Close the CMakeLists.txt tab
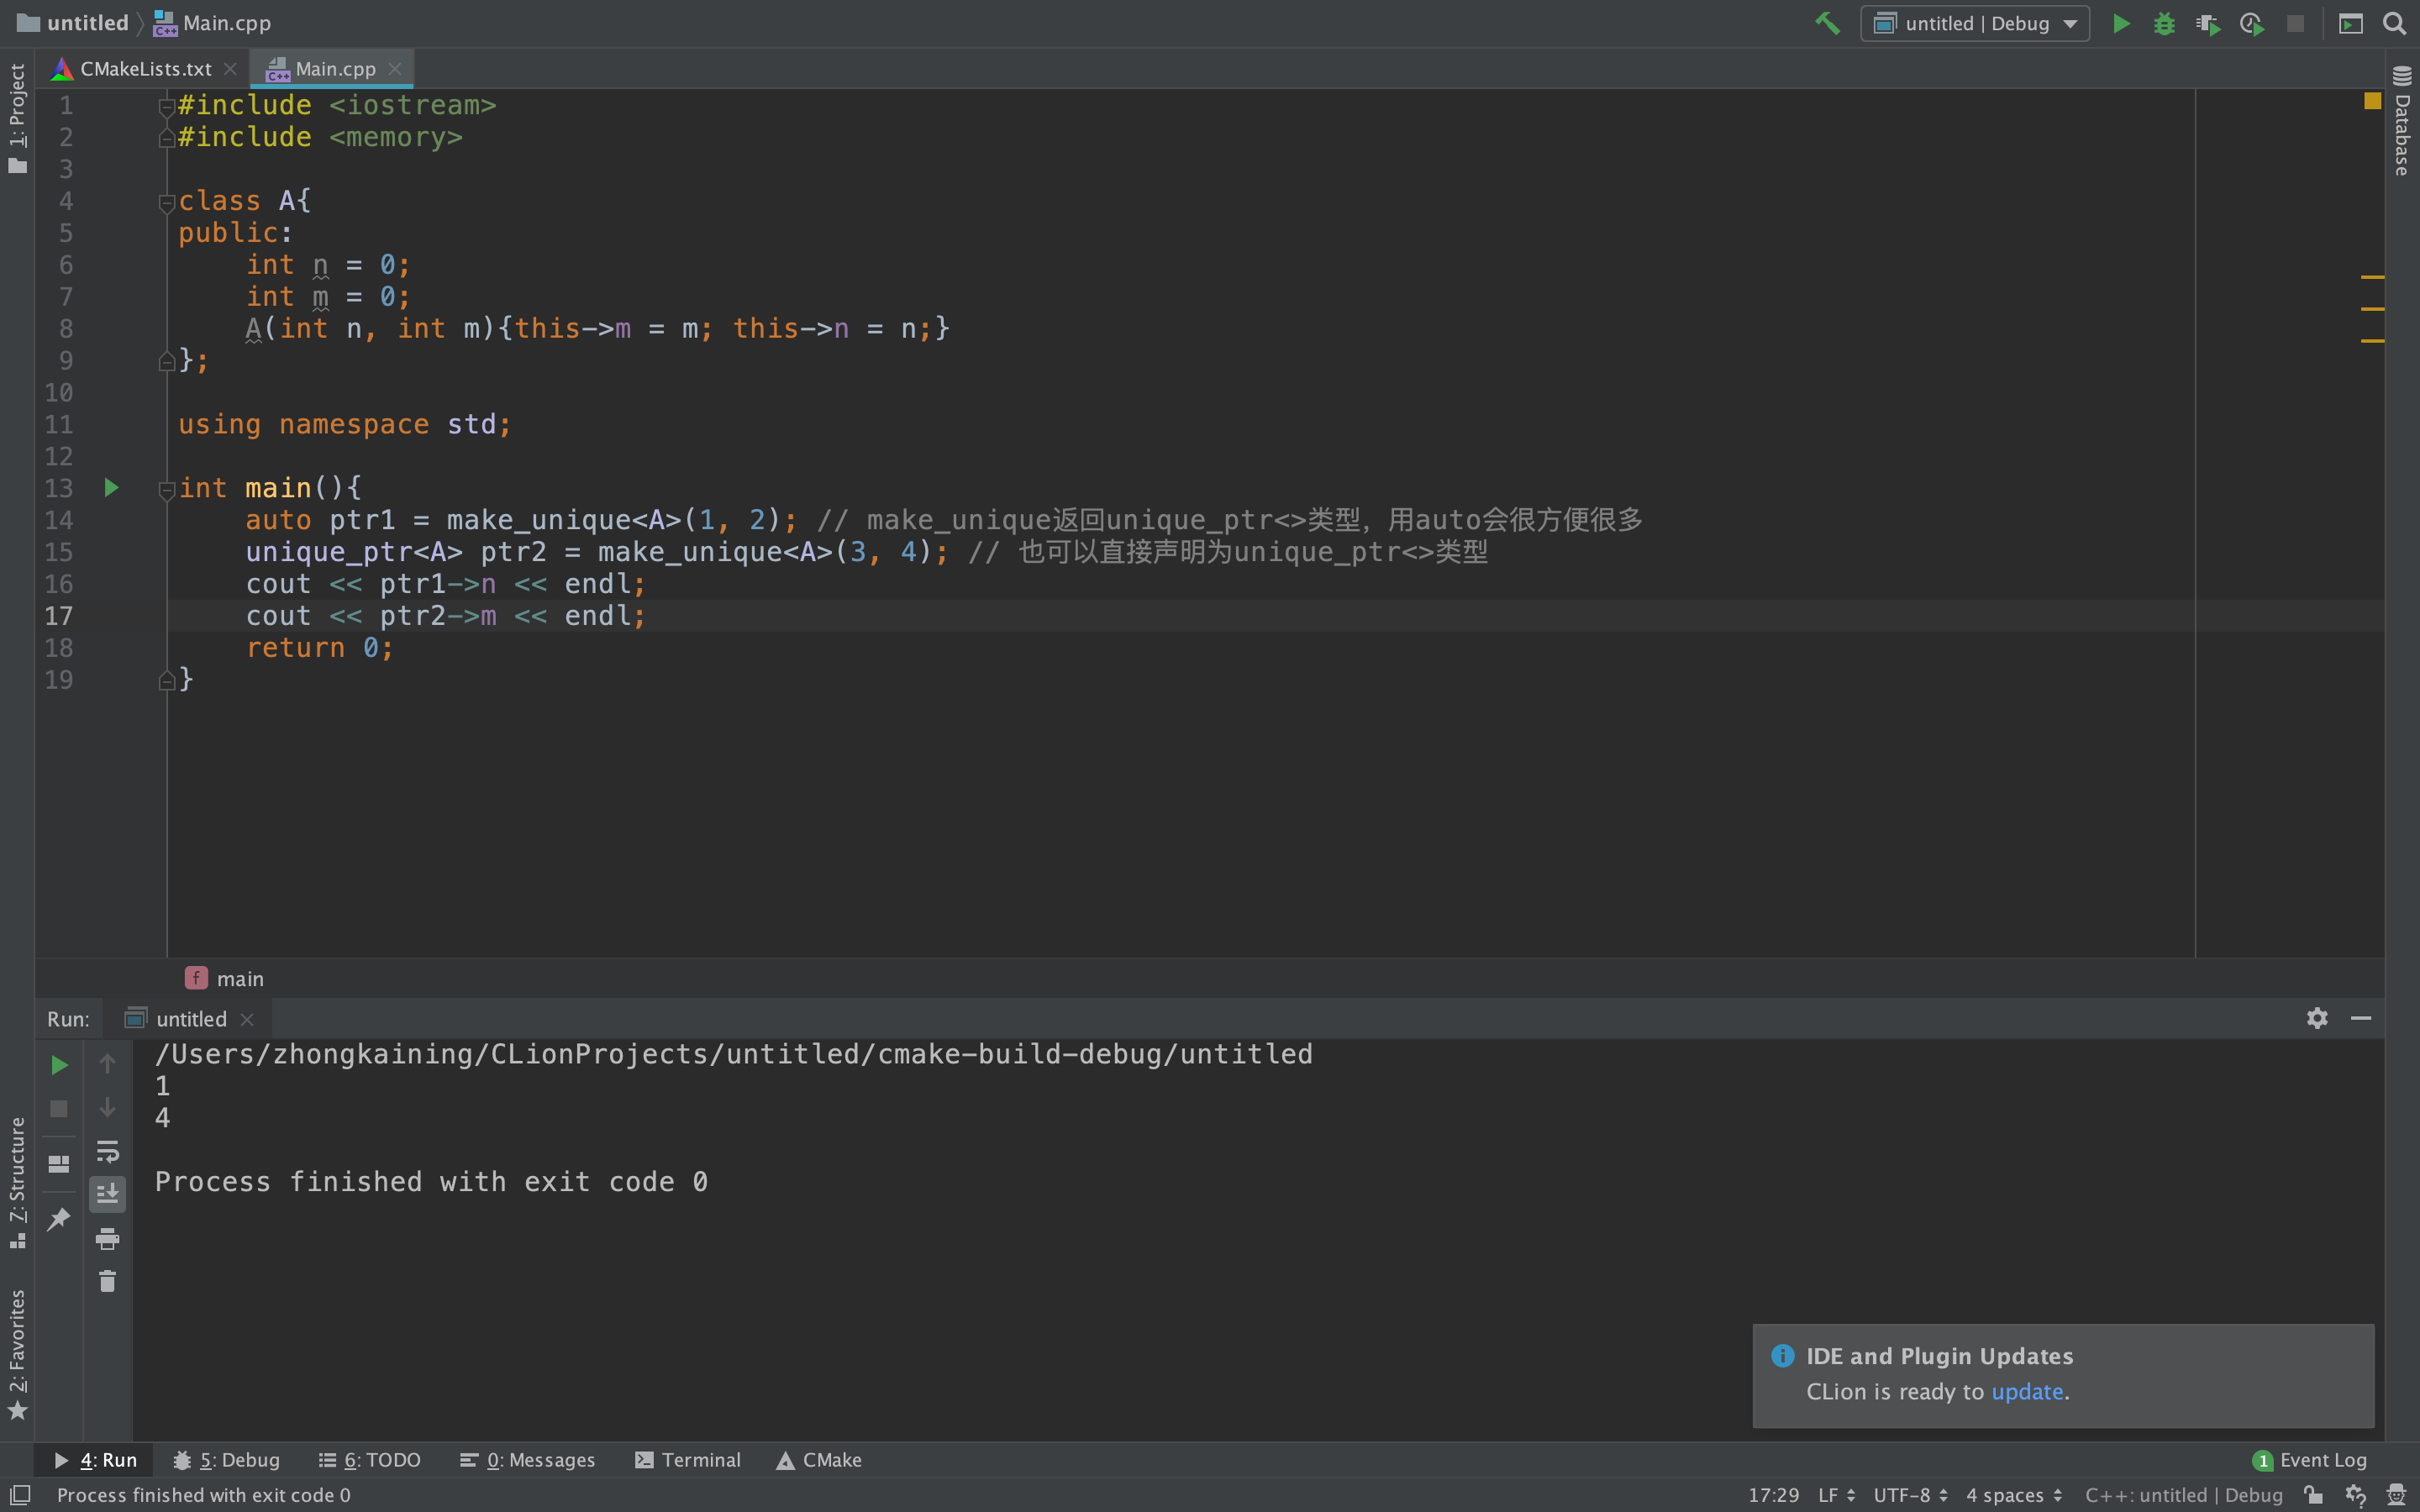The width and height of the screenshot is (2420, 1512). coord(230,69)
